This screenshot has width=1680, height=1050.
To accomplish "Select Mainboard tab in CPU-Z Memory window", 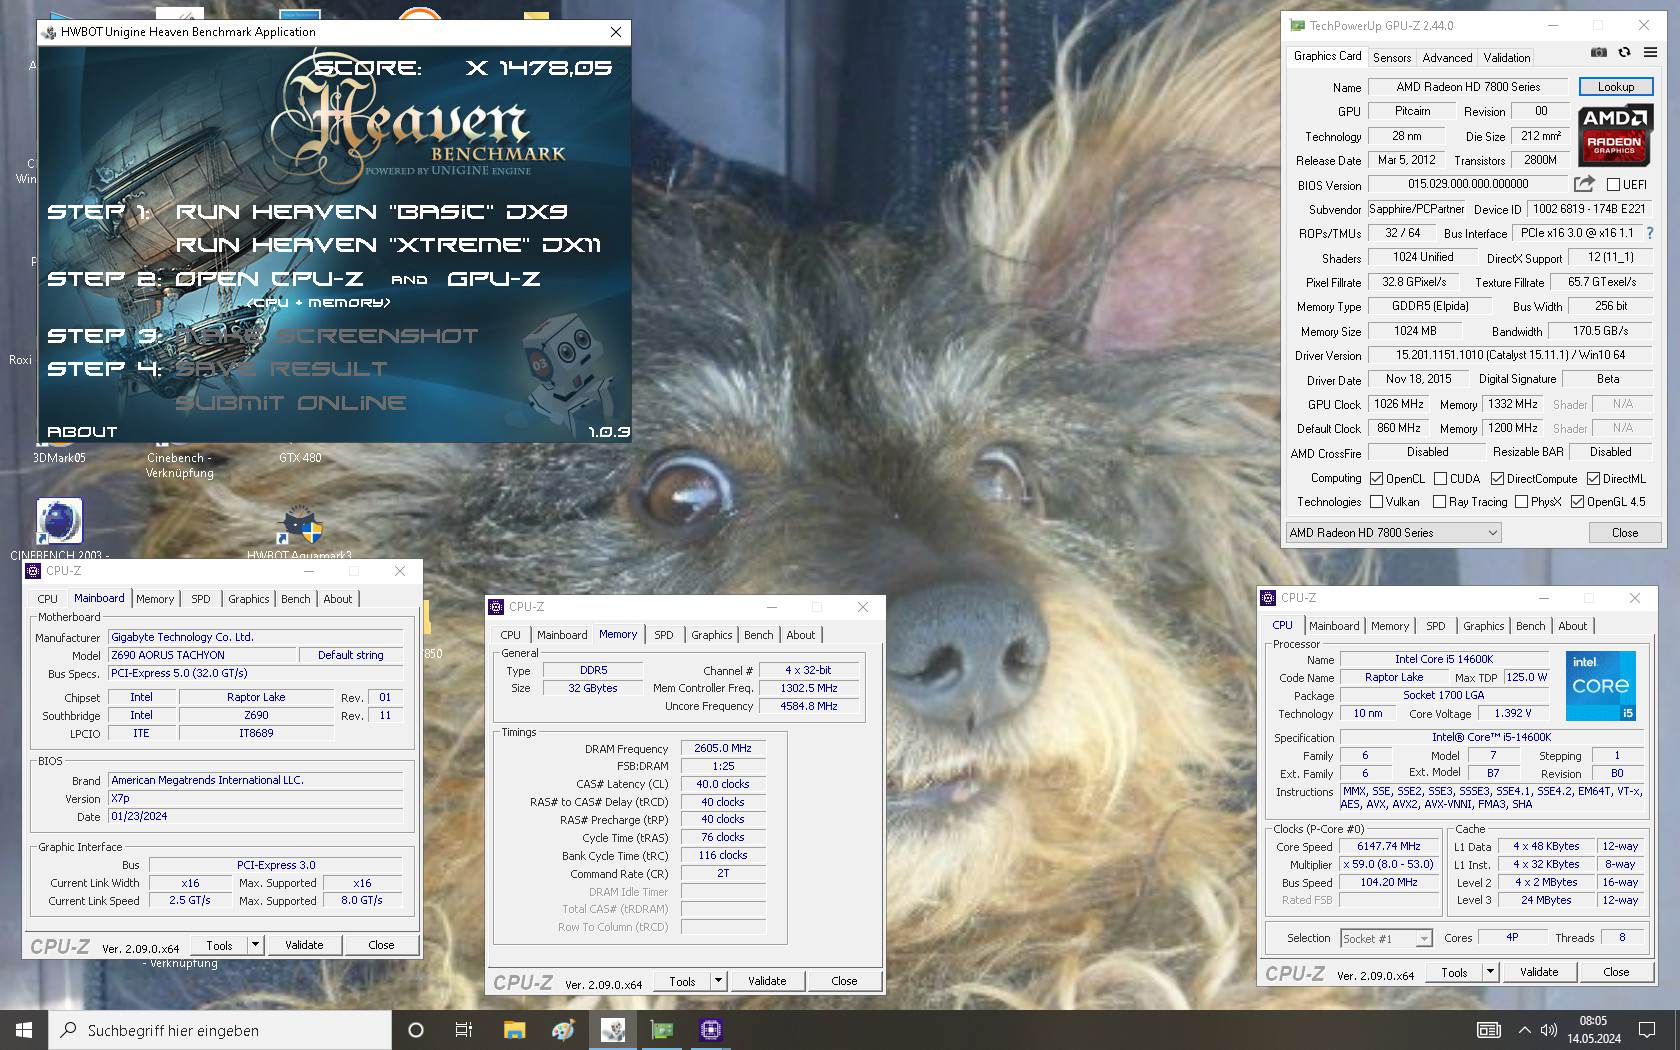I will 562,635.
